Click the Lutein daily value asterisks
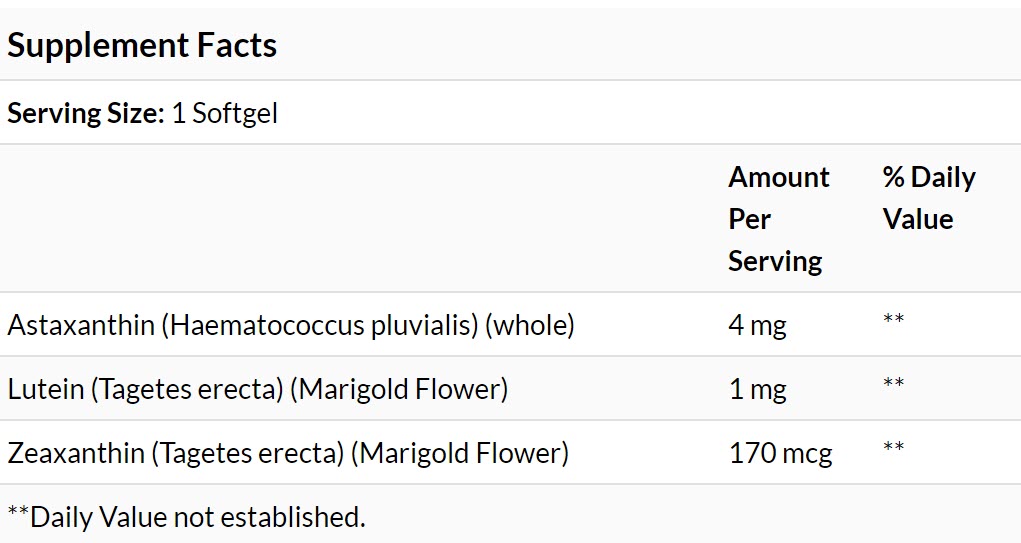 click(x=893, y=382)
